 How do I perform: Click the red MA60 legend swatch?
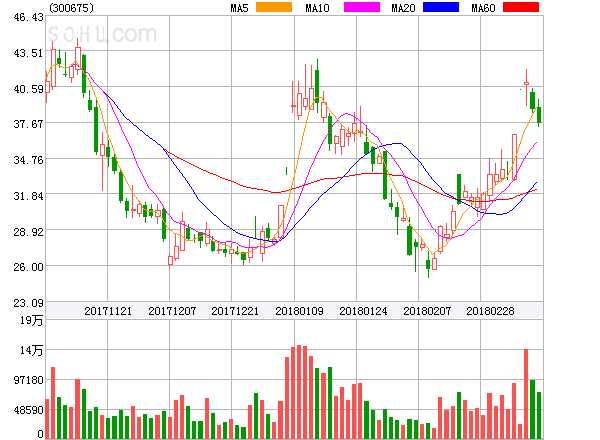(x=521, y=7)
